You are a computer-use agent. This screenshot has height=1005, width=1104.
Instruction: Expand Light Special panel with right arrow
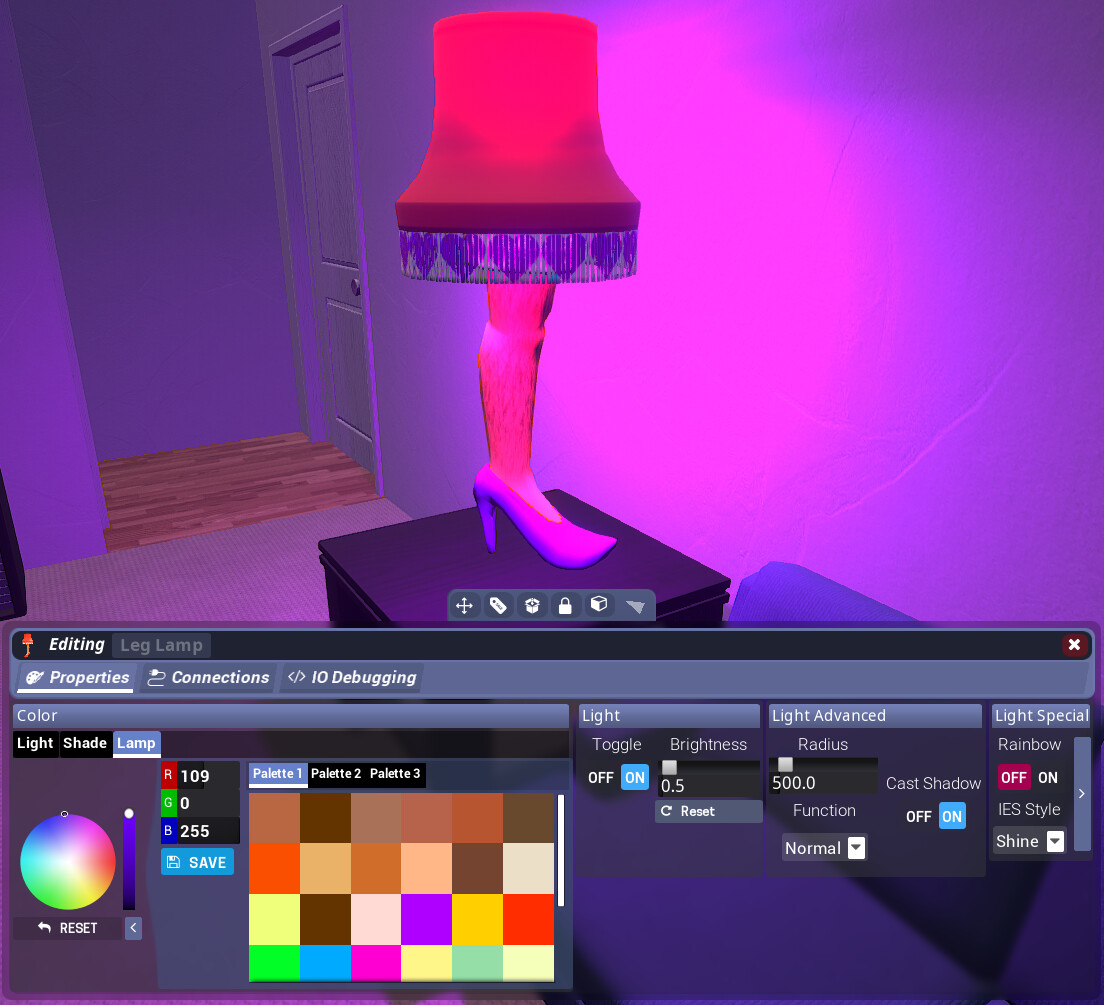click(1081, 794)
